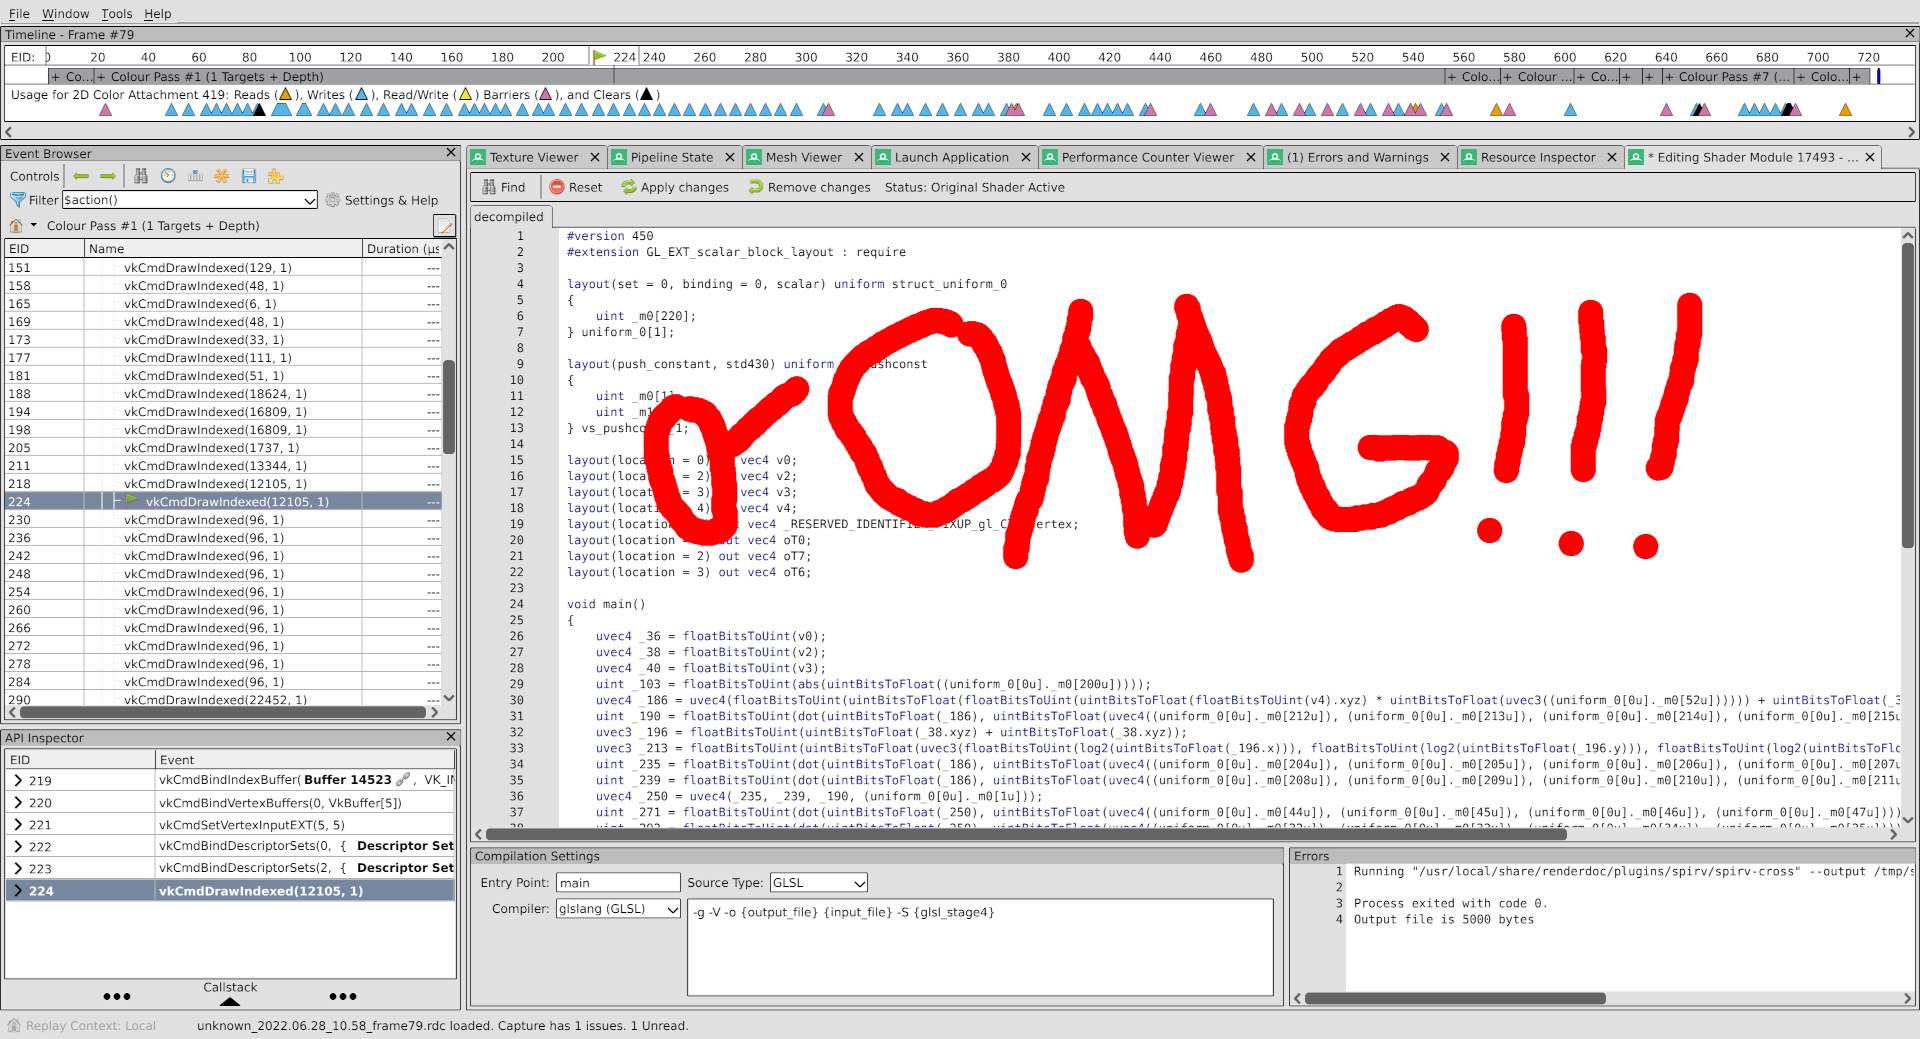Click the Apply changes button
1920x1039 pixels.
point(675,187)
